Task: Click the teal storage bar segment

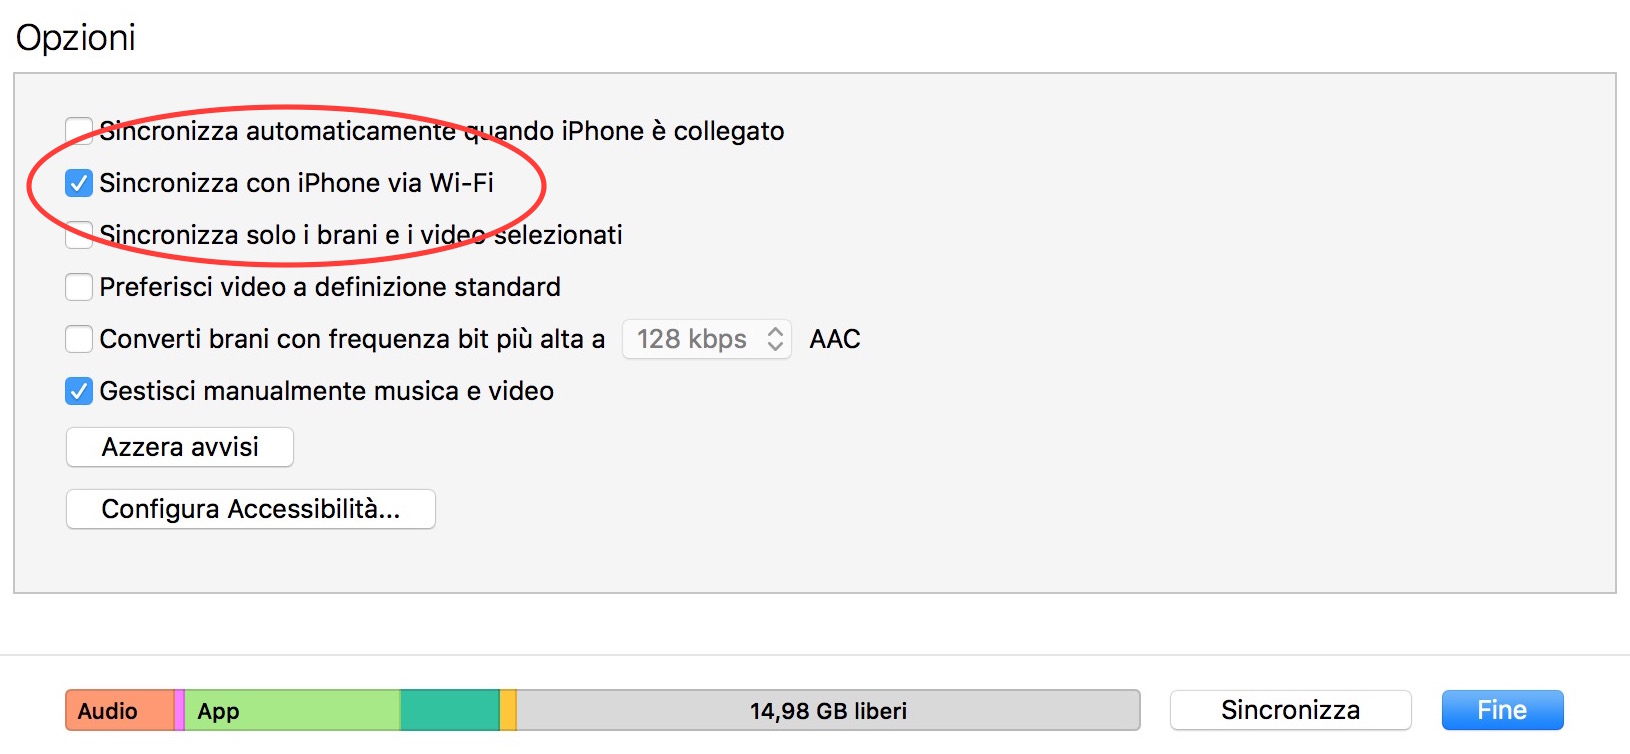Action: [450, 711]
